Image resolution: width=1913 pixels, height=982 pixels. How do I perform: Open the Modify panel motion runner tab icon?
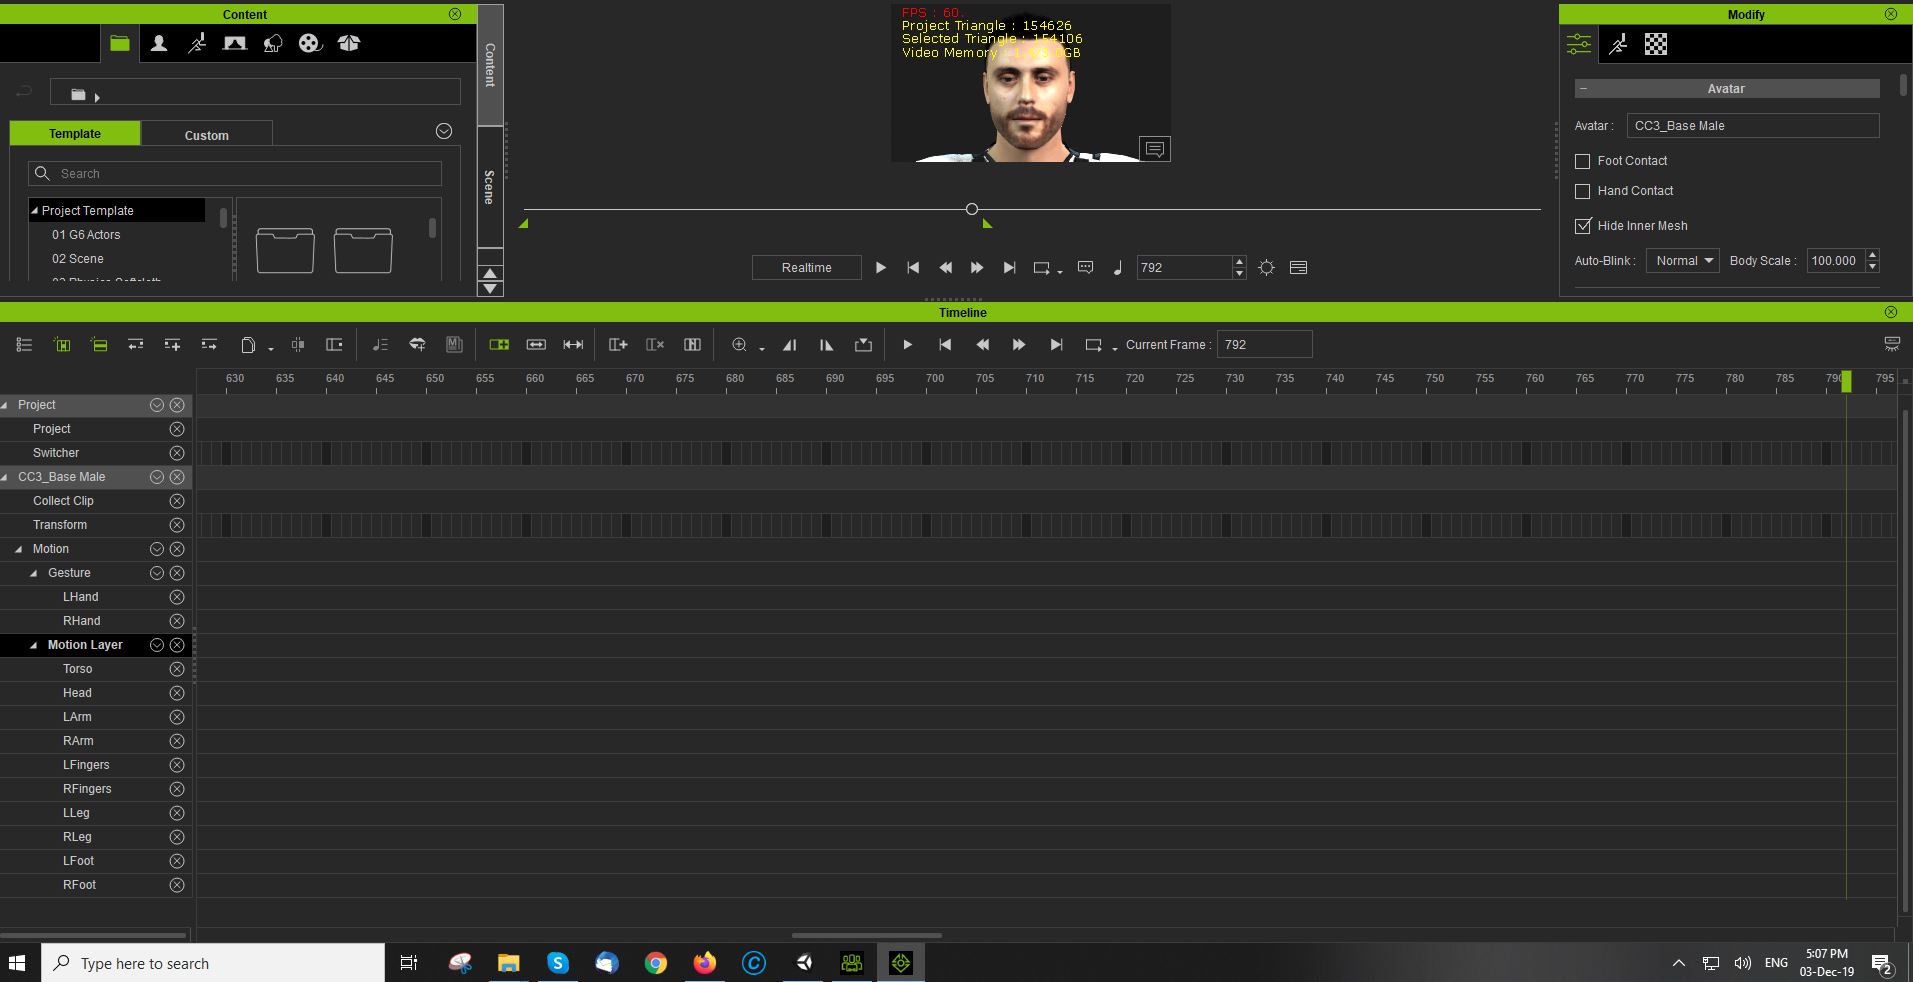coord(1618,44)
